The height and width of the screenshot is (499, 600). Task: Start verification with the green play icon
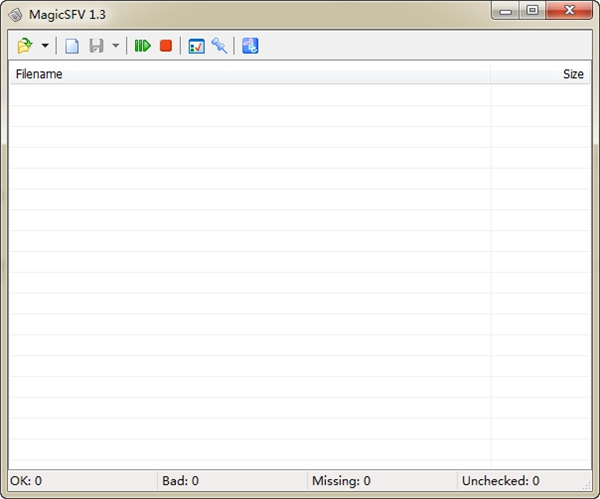pyautogui.click(x=143, y=46)
